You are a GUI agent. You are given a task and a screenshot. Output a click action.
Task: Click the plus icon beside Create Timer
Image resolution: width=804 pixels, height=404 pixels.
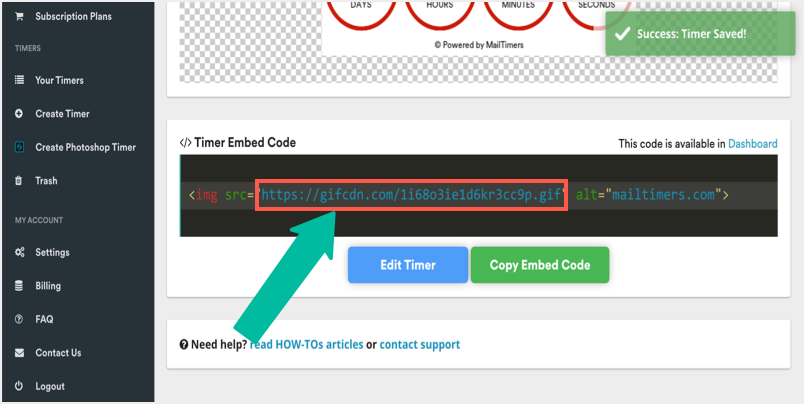click(19, 114)
